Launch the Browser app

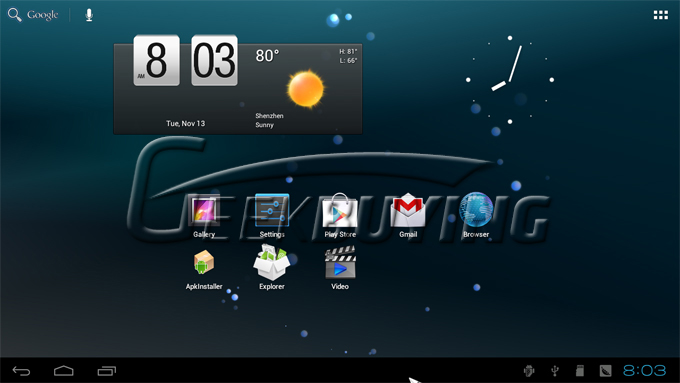click(x=476, y=216)
